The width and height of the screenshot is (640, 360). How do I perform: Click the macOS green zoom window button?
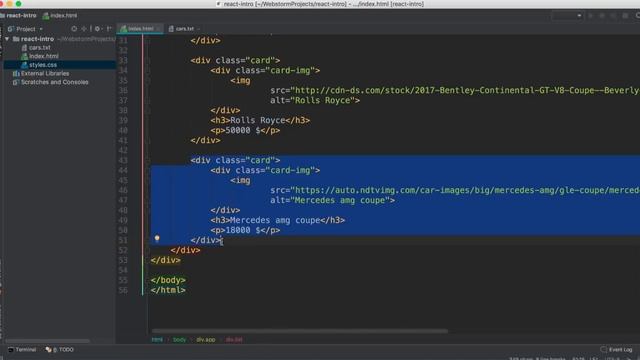coord(18,4)
